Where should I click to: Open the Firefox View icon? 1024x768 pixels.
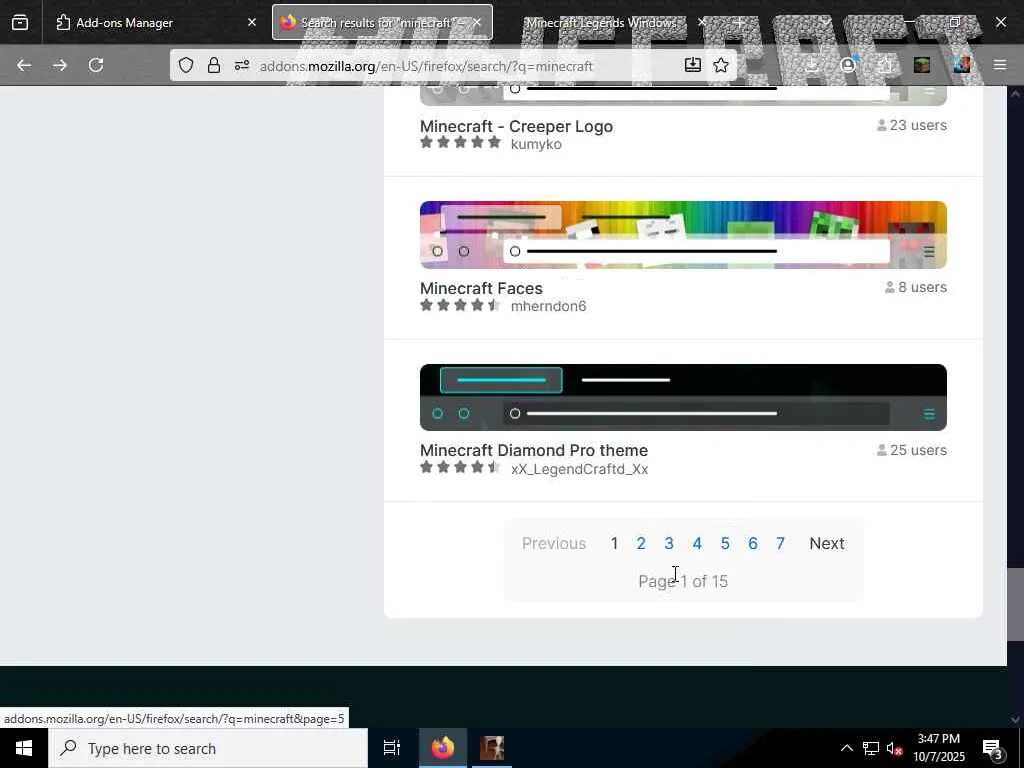pos(20,22)
